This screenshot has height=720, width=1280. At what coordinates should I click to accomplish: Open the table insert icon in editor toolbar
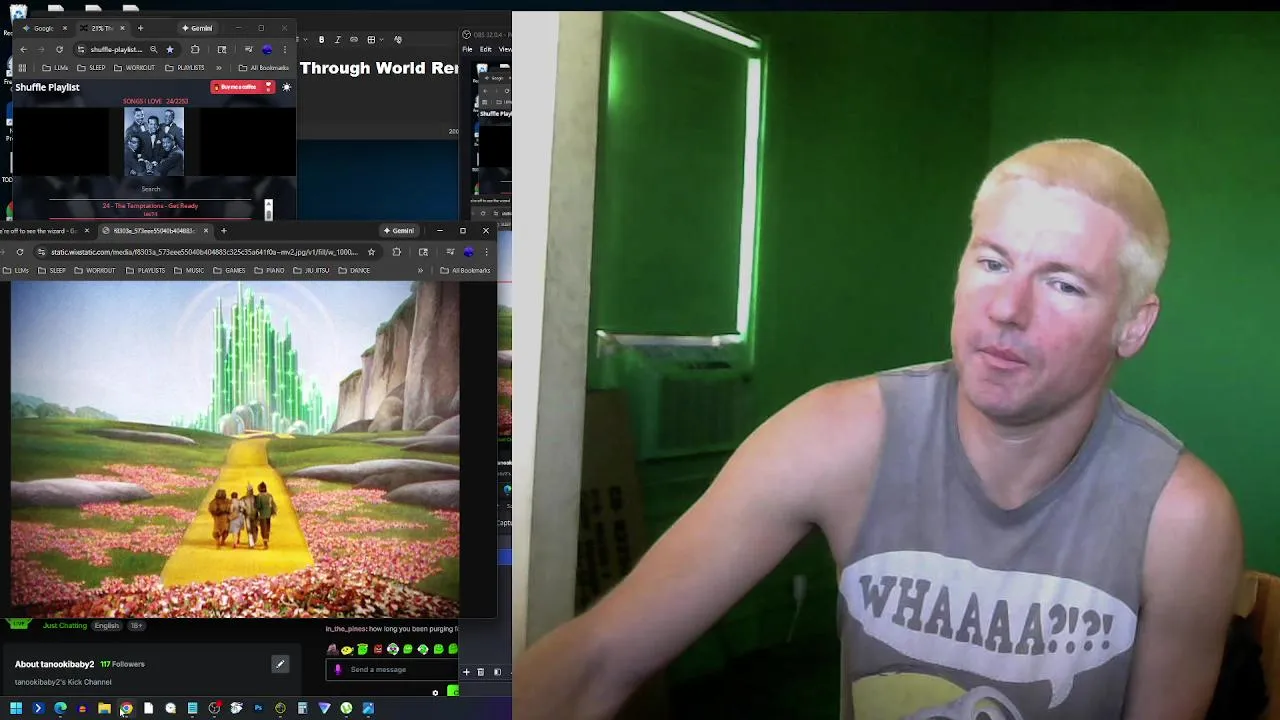(371, 40)
